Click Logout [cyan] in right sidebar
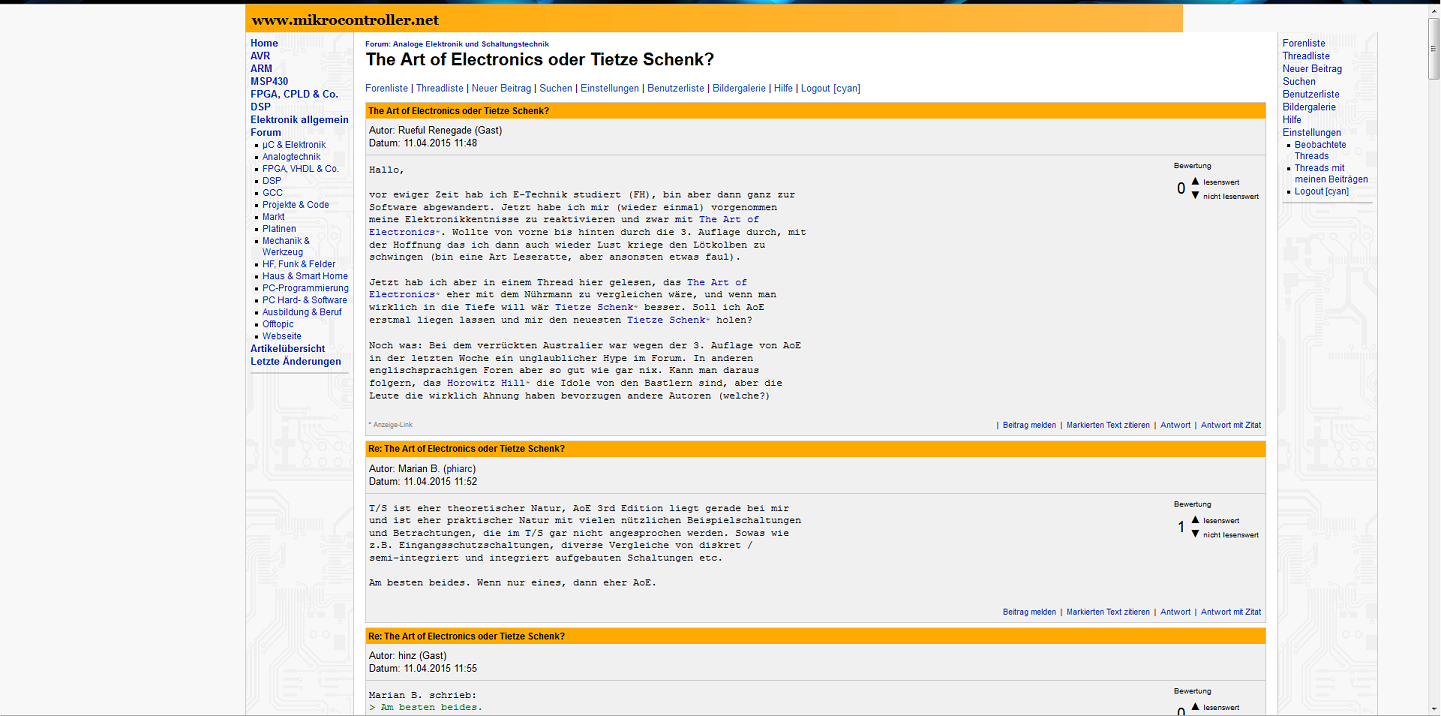The image size is (1441, 716). point(1321,191)
